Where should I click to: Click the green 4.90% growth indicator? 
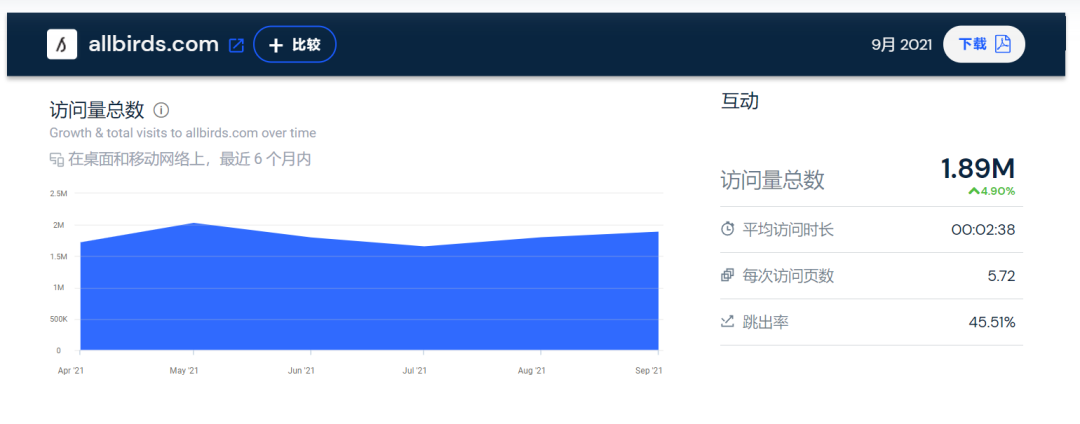pyautogui.click(x=992, y=191)
